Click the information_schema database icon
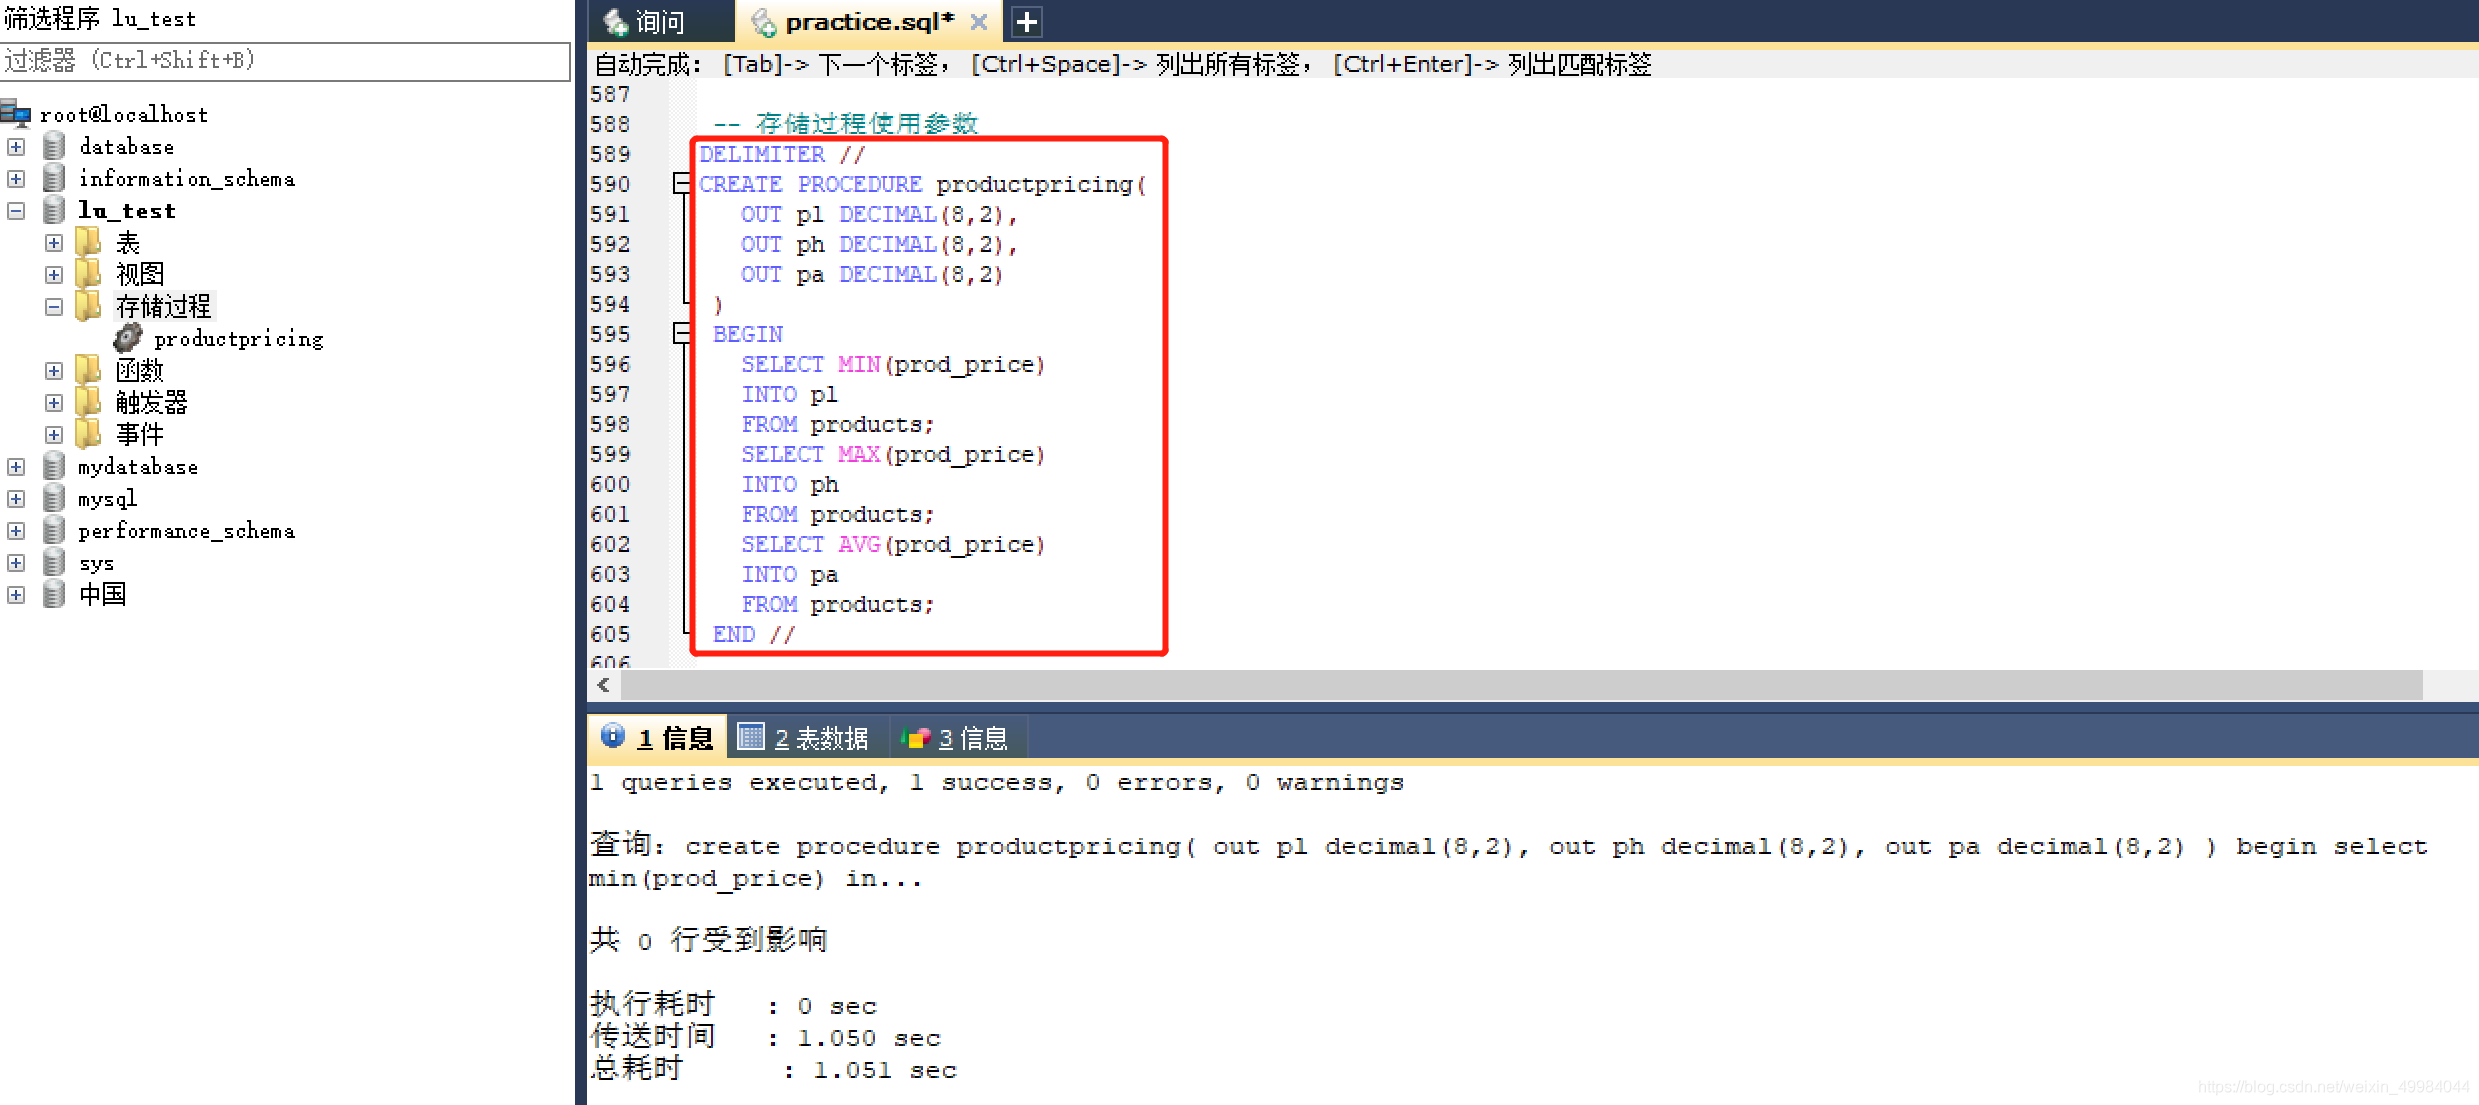Viewport: 2479px width, 1105px height. pyautogui.click(x=54, y=178)
